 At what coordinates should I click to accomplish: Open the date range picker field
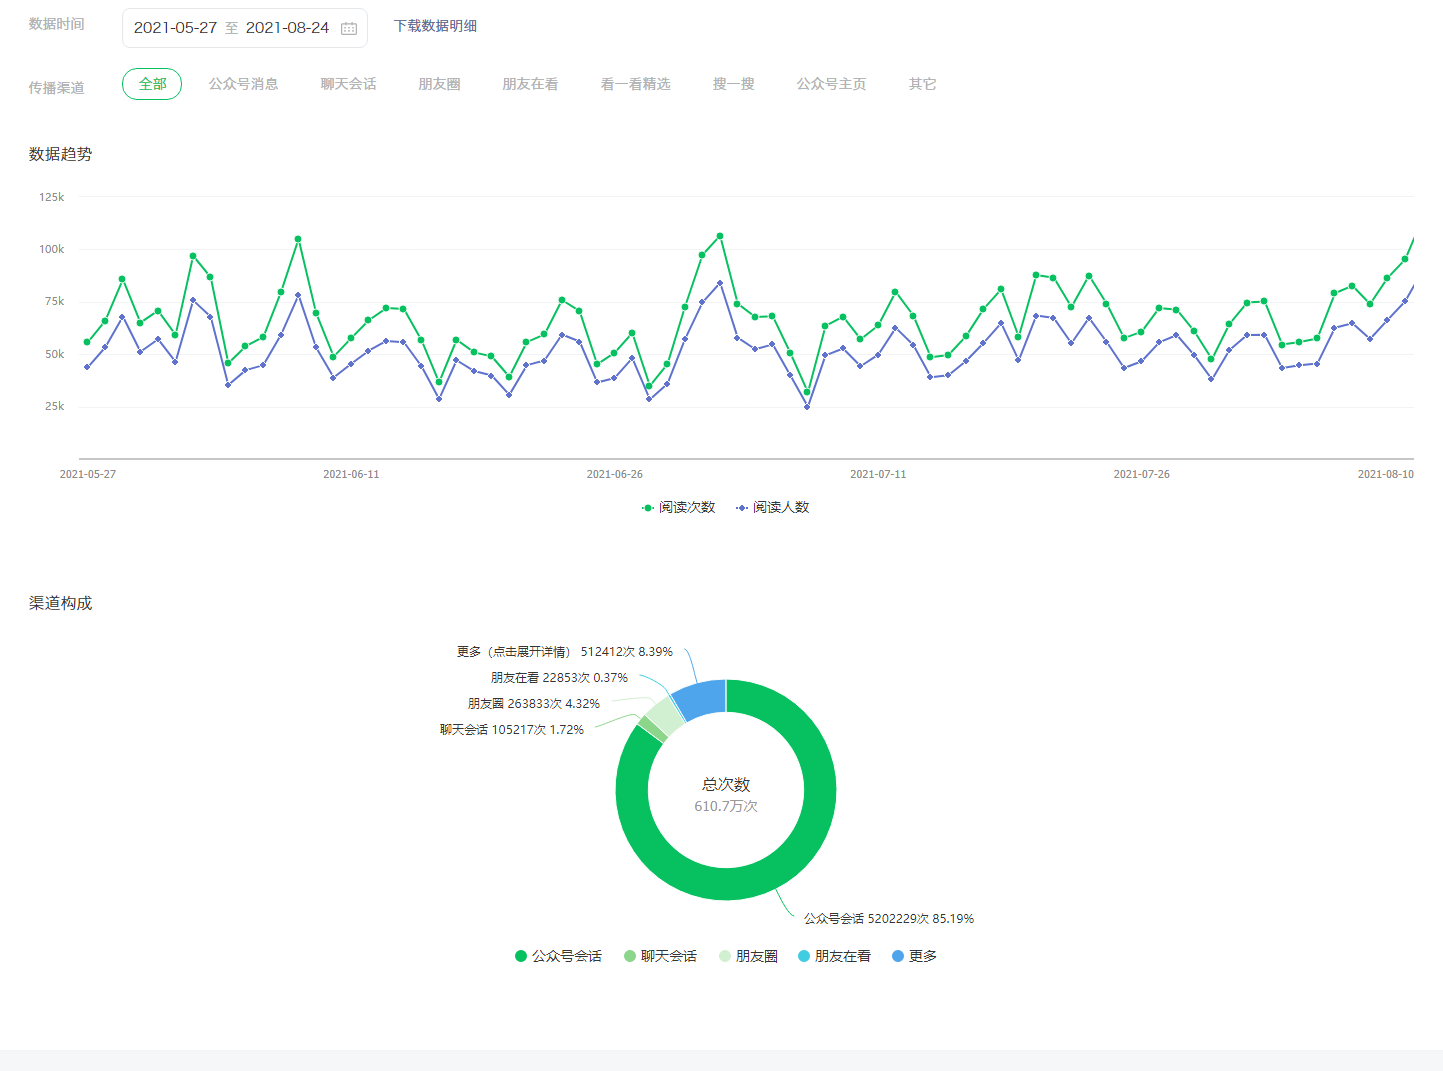click(232, 28)
